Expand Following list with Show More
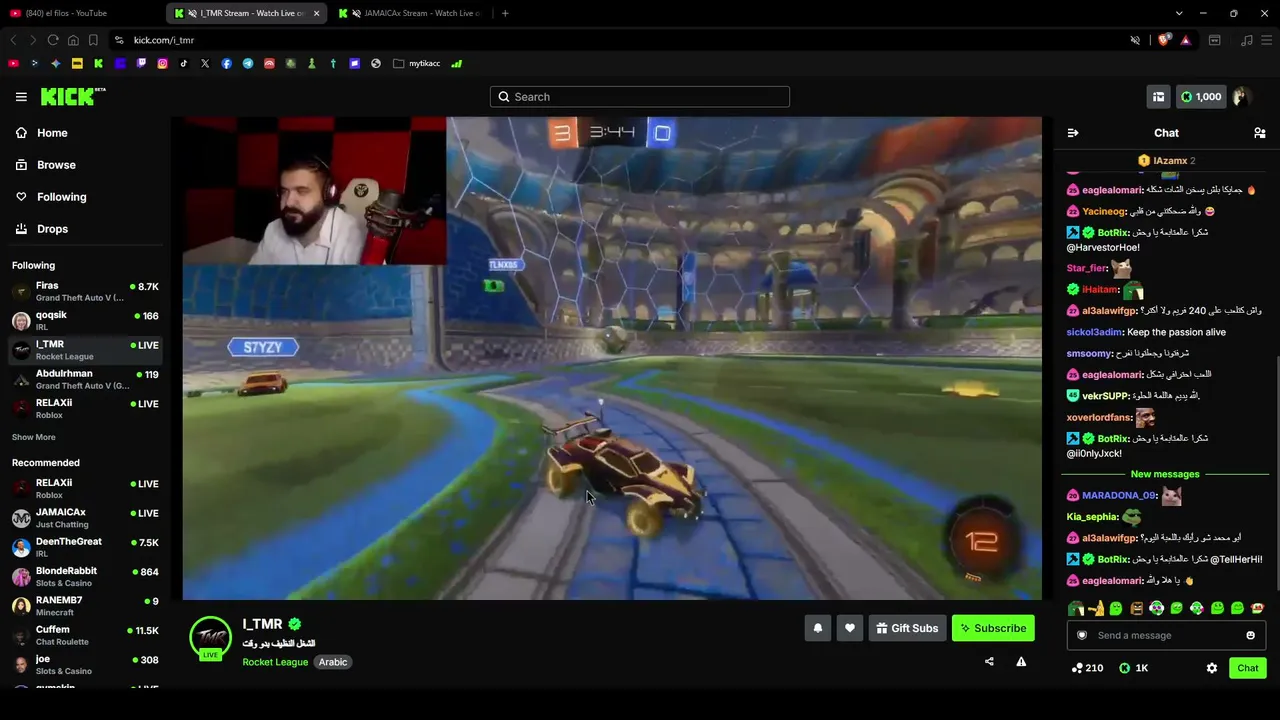The width and height of the screenshot is (1280, 720). [x=34, y=437]
